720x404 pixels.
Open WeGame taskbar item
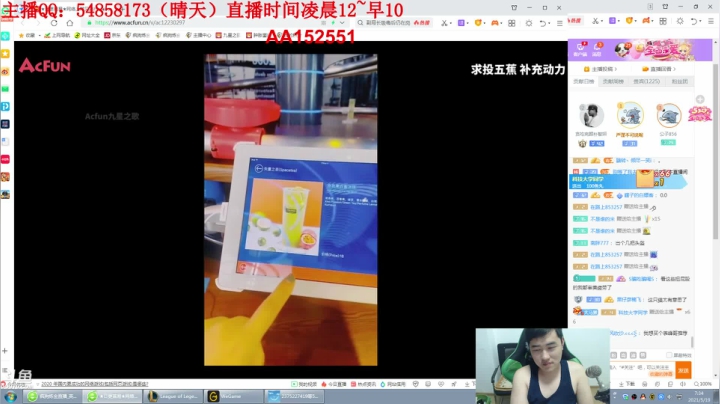pos(234,396)
